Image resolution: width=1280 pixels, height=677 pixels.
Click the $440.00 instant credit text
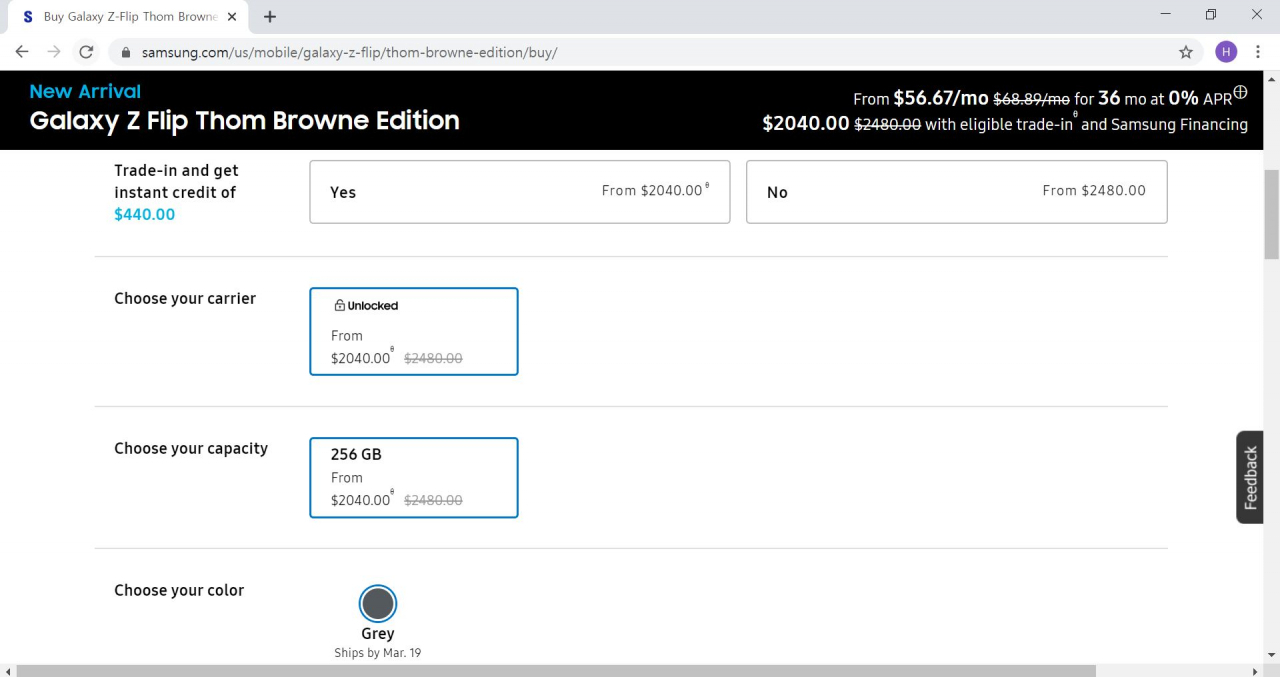(145, 214)
